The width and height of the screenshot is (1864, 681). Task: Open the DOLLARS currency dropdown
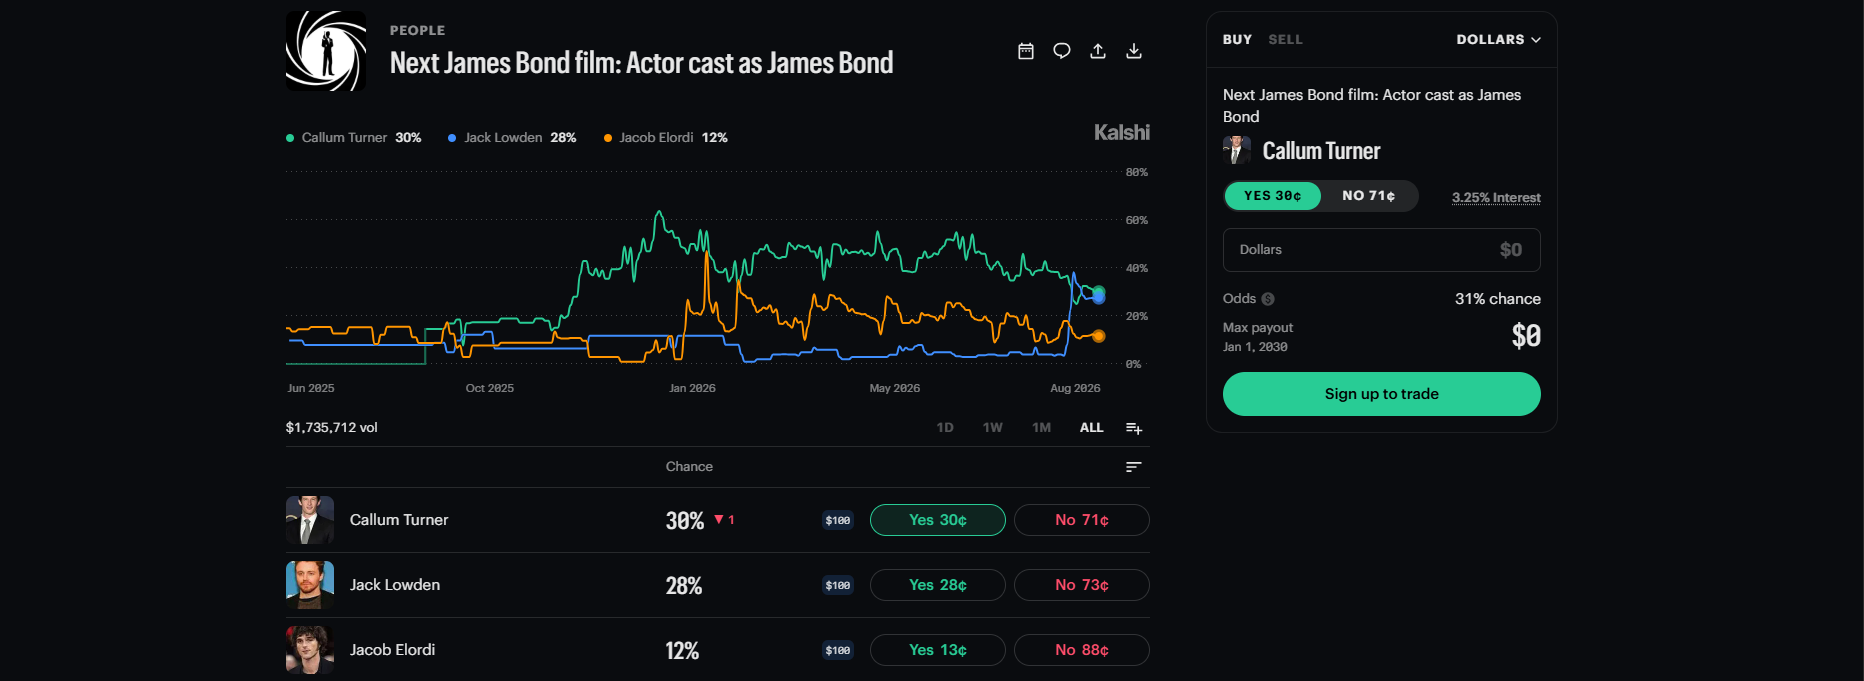pos(1498,40)
